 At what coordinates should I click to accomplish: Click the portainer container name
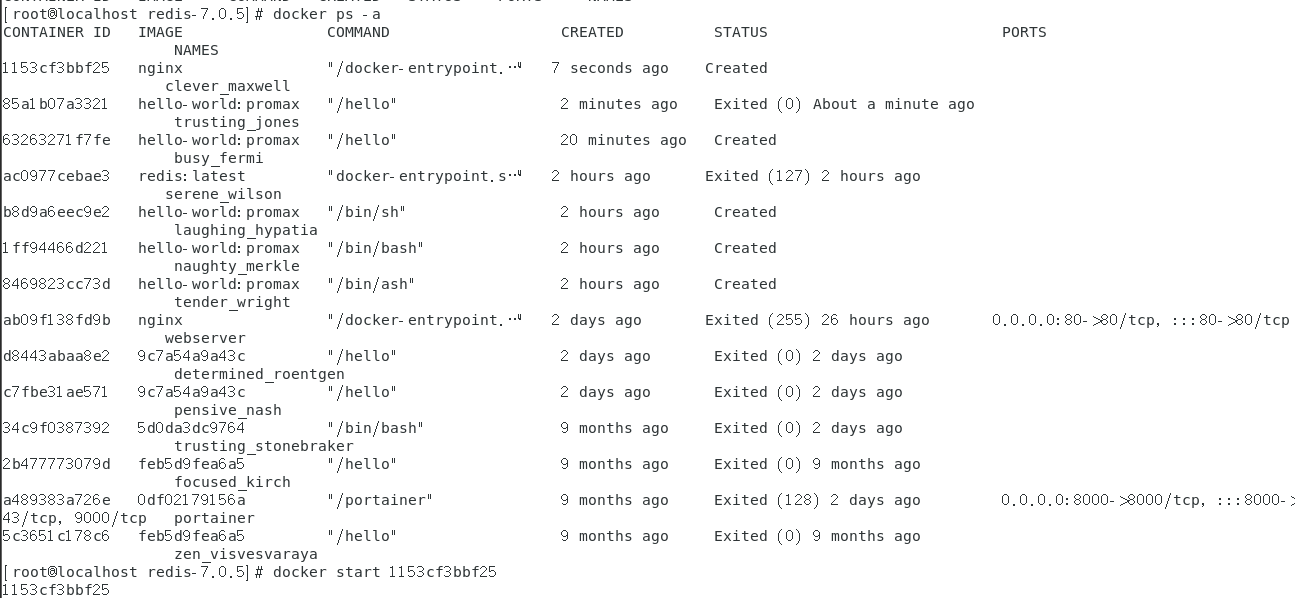coord(214,518)
